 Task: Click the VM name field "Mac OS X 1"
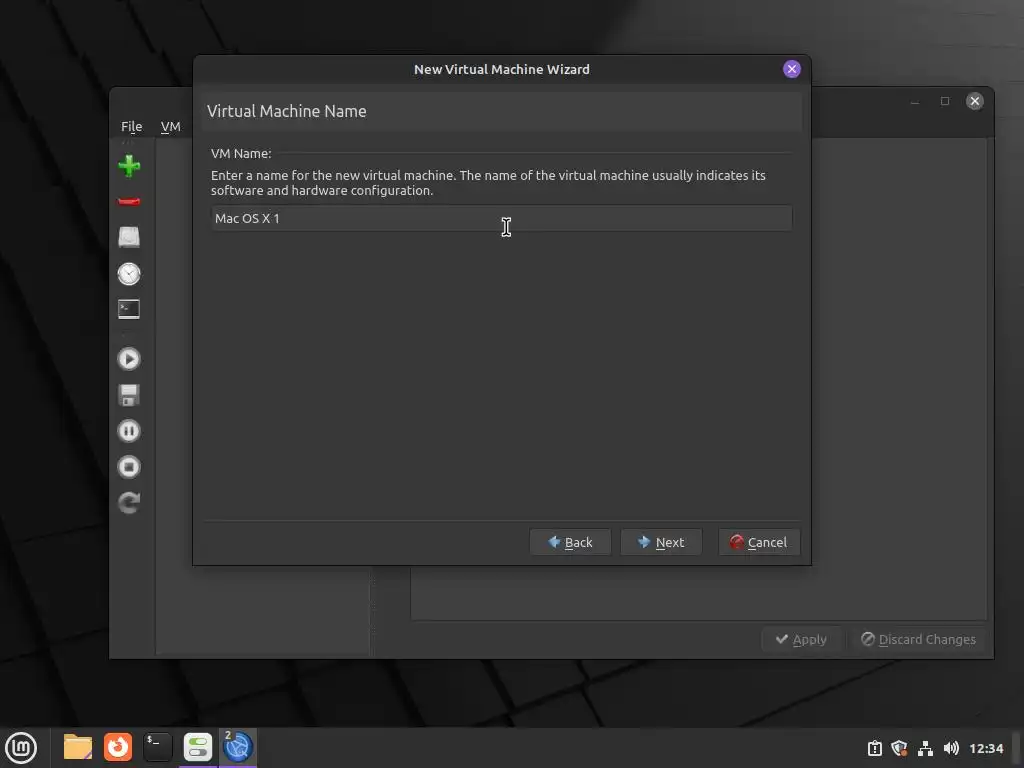pyautogui.click(x=502, y=218)
